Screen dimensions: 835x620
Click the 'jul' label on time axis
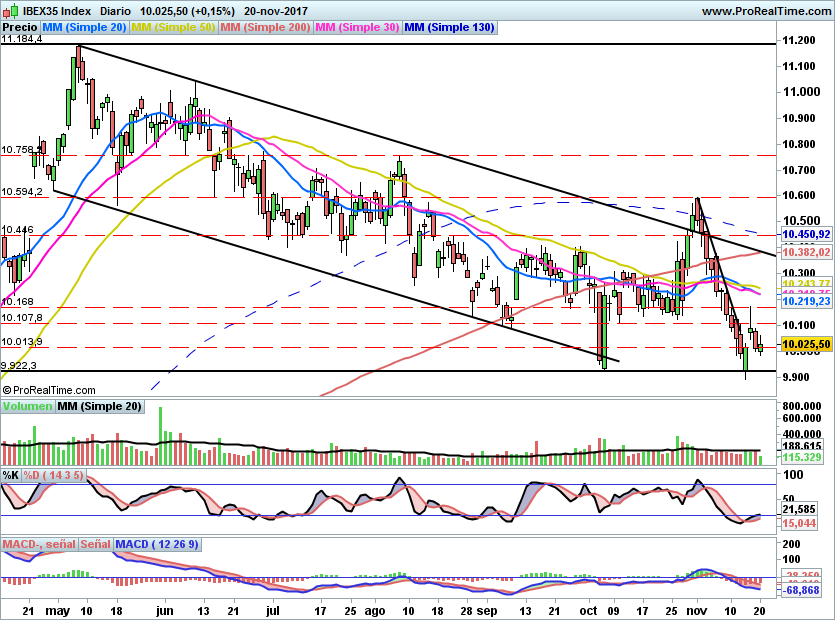272,610
